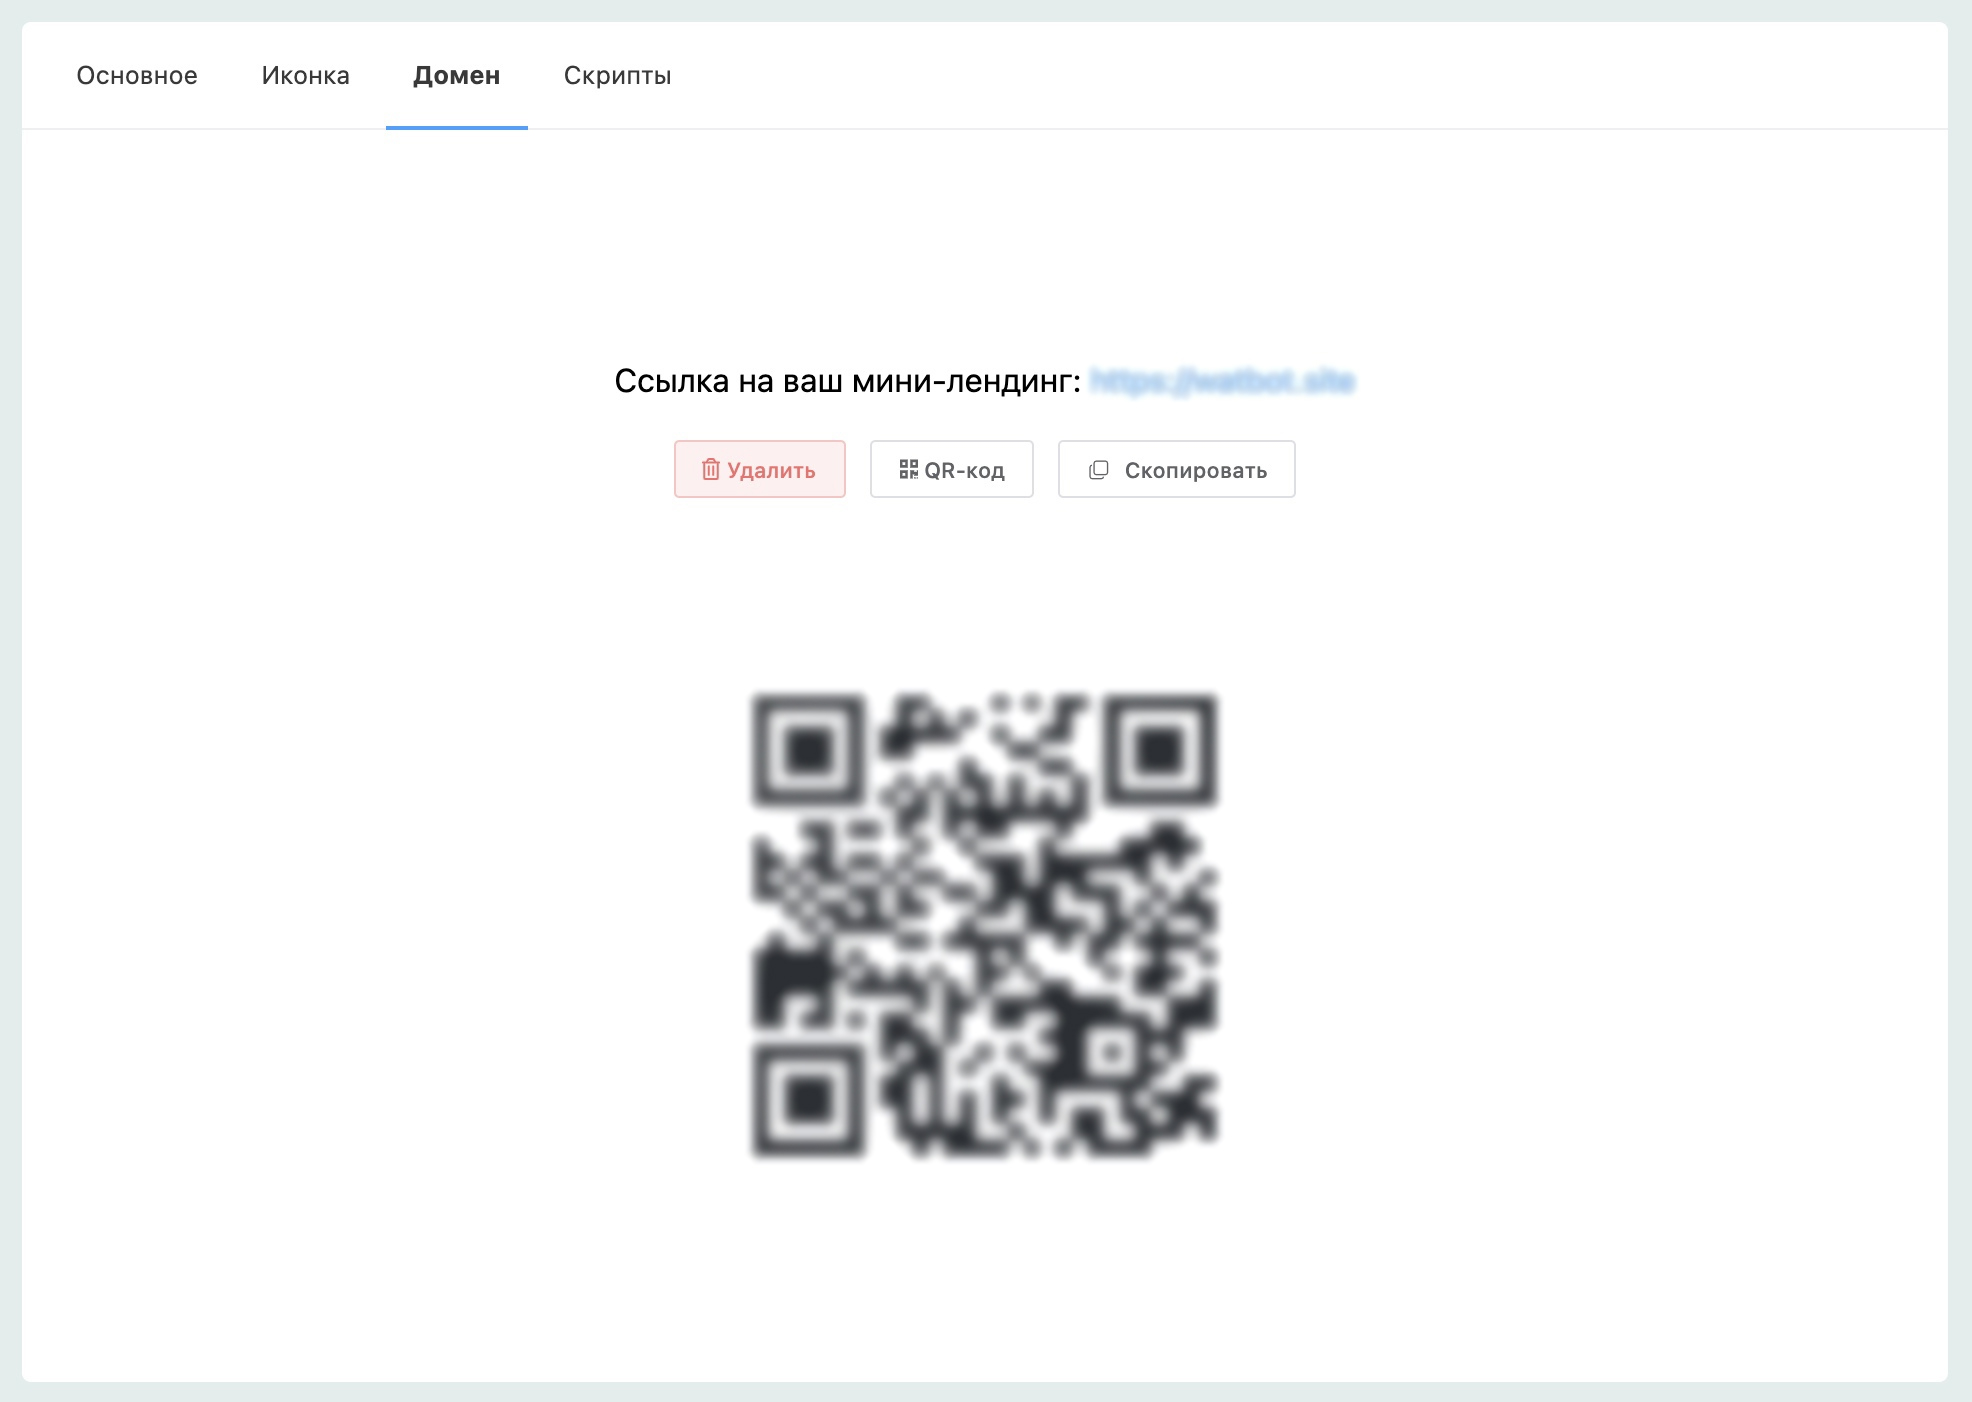1972x1402 pixels.
Task: Click the blurred QR code image
Action: pyautogui.click(x=985, y=925)
